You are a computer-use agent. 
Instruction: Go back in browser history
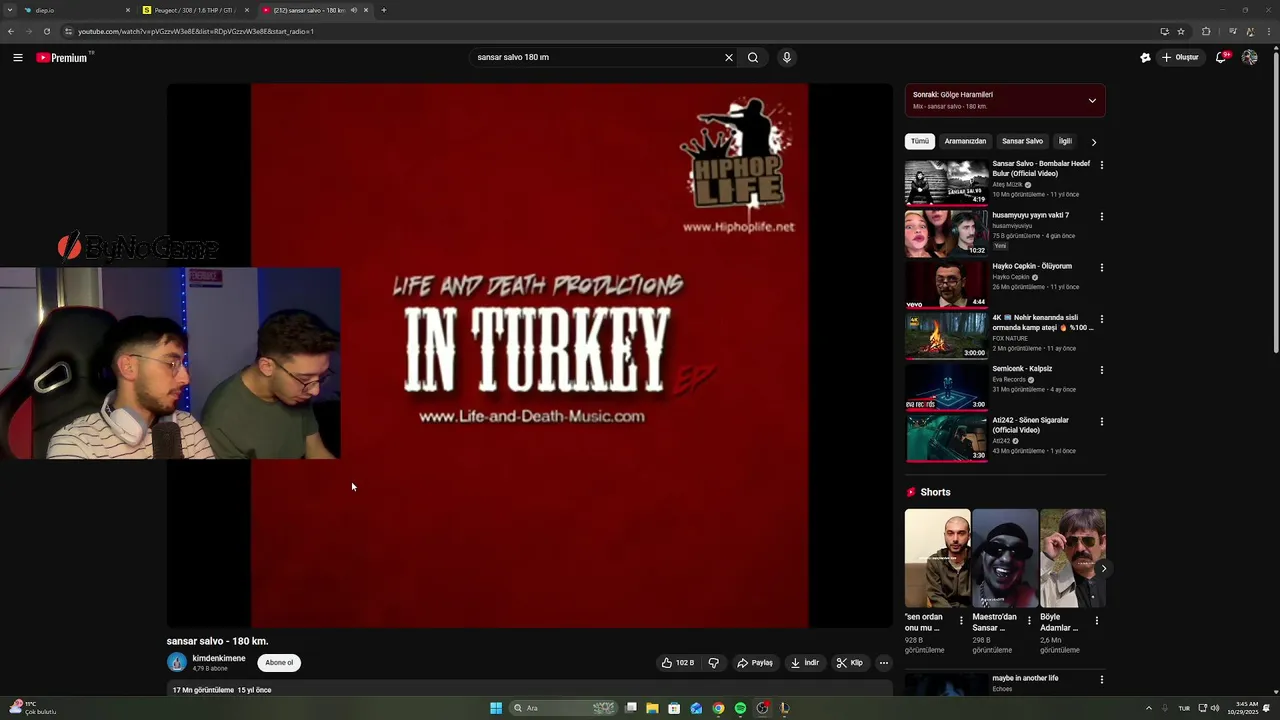point(11,31)
